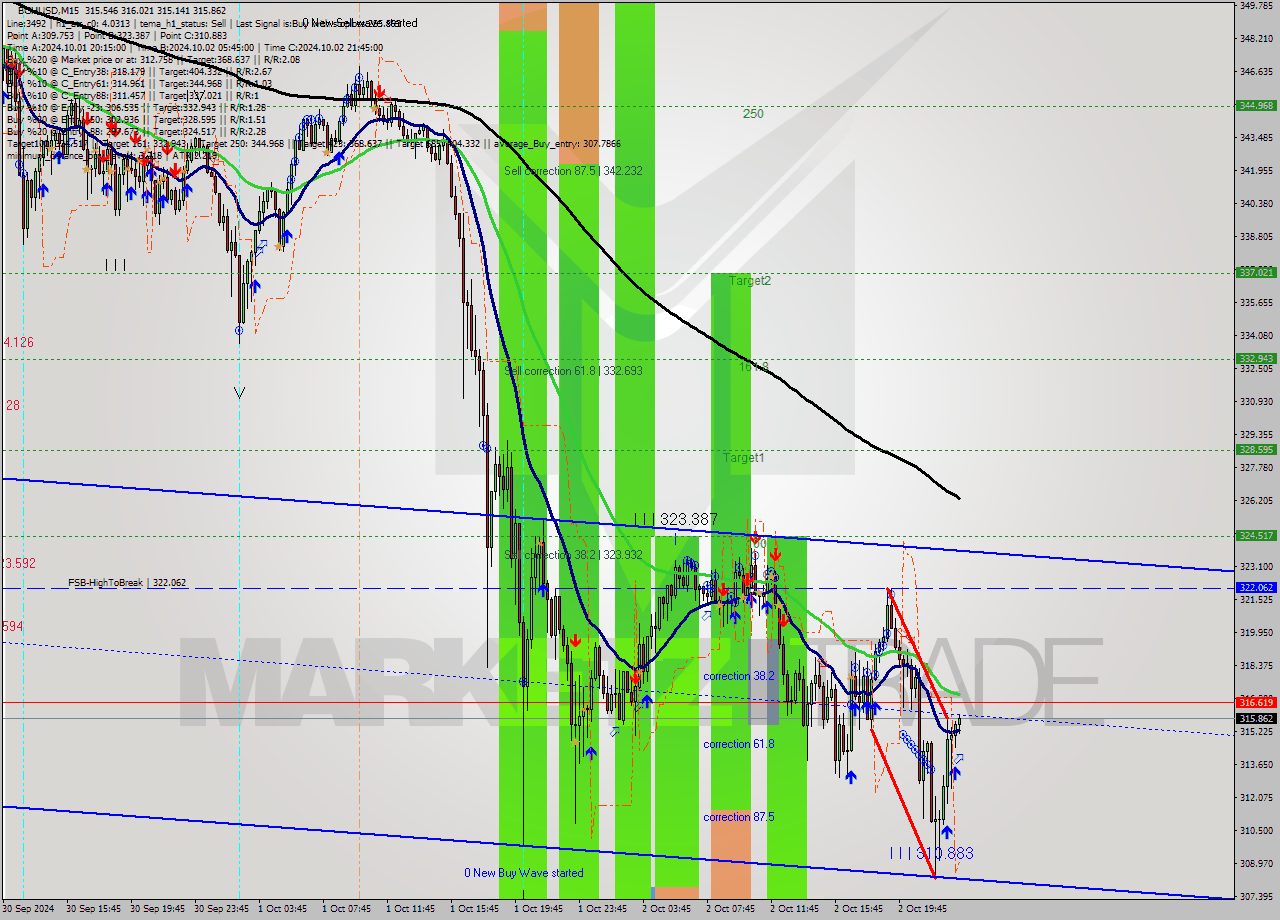
Task: Click the 'Target1' chart label
Action: point(744,457)
